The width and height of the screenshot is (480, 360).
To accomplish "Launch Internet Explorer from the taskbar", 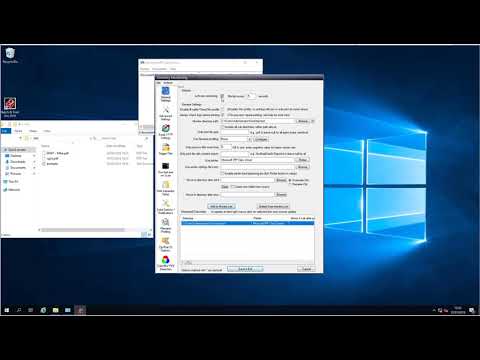I will [43, 310].
